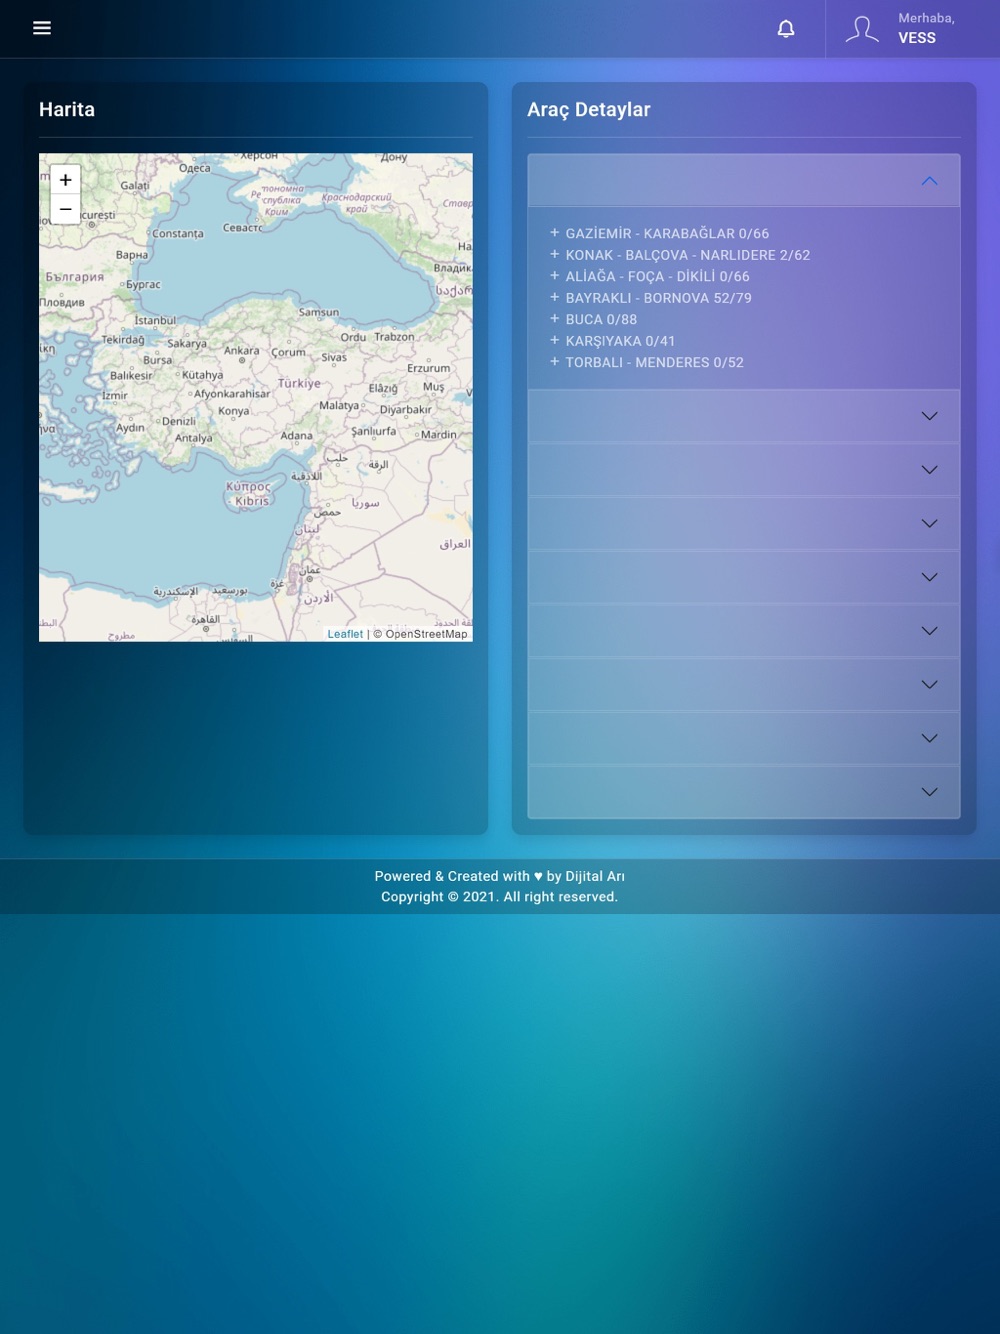1000x1334 pixels.
Task: Click the notification bell icon
Action: coord(786,29)
